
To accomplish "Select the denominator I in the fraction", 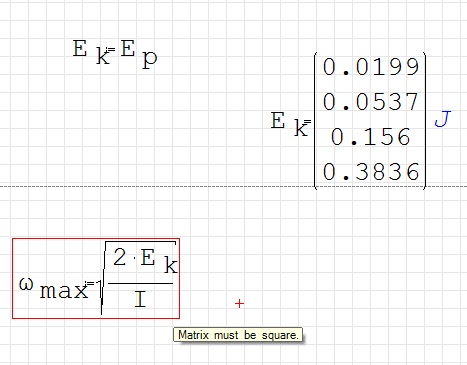I will [140, 299].
